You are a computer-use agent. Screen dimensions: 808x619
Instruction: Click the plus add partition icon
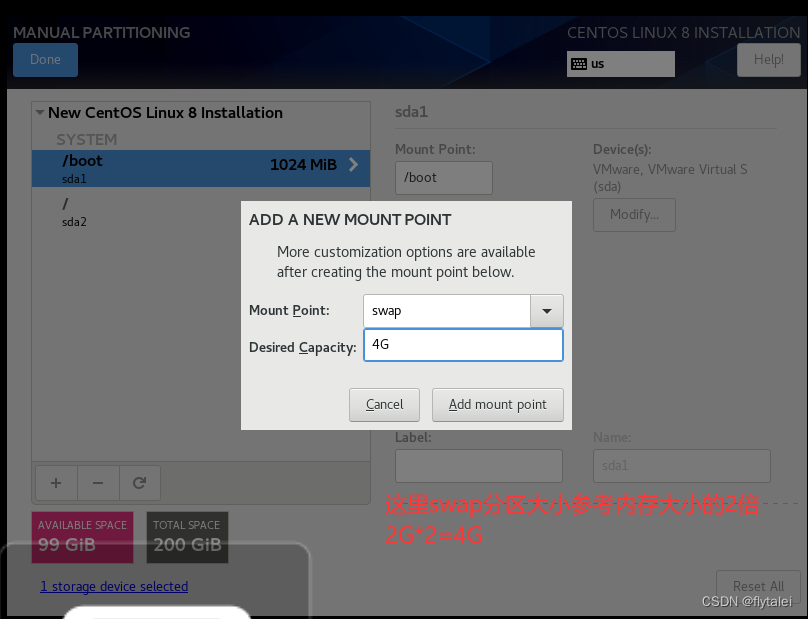[56, 483]
